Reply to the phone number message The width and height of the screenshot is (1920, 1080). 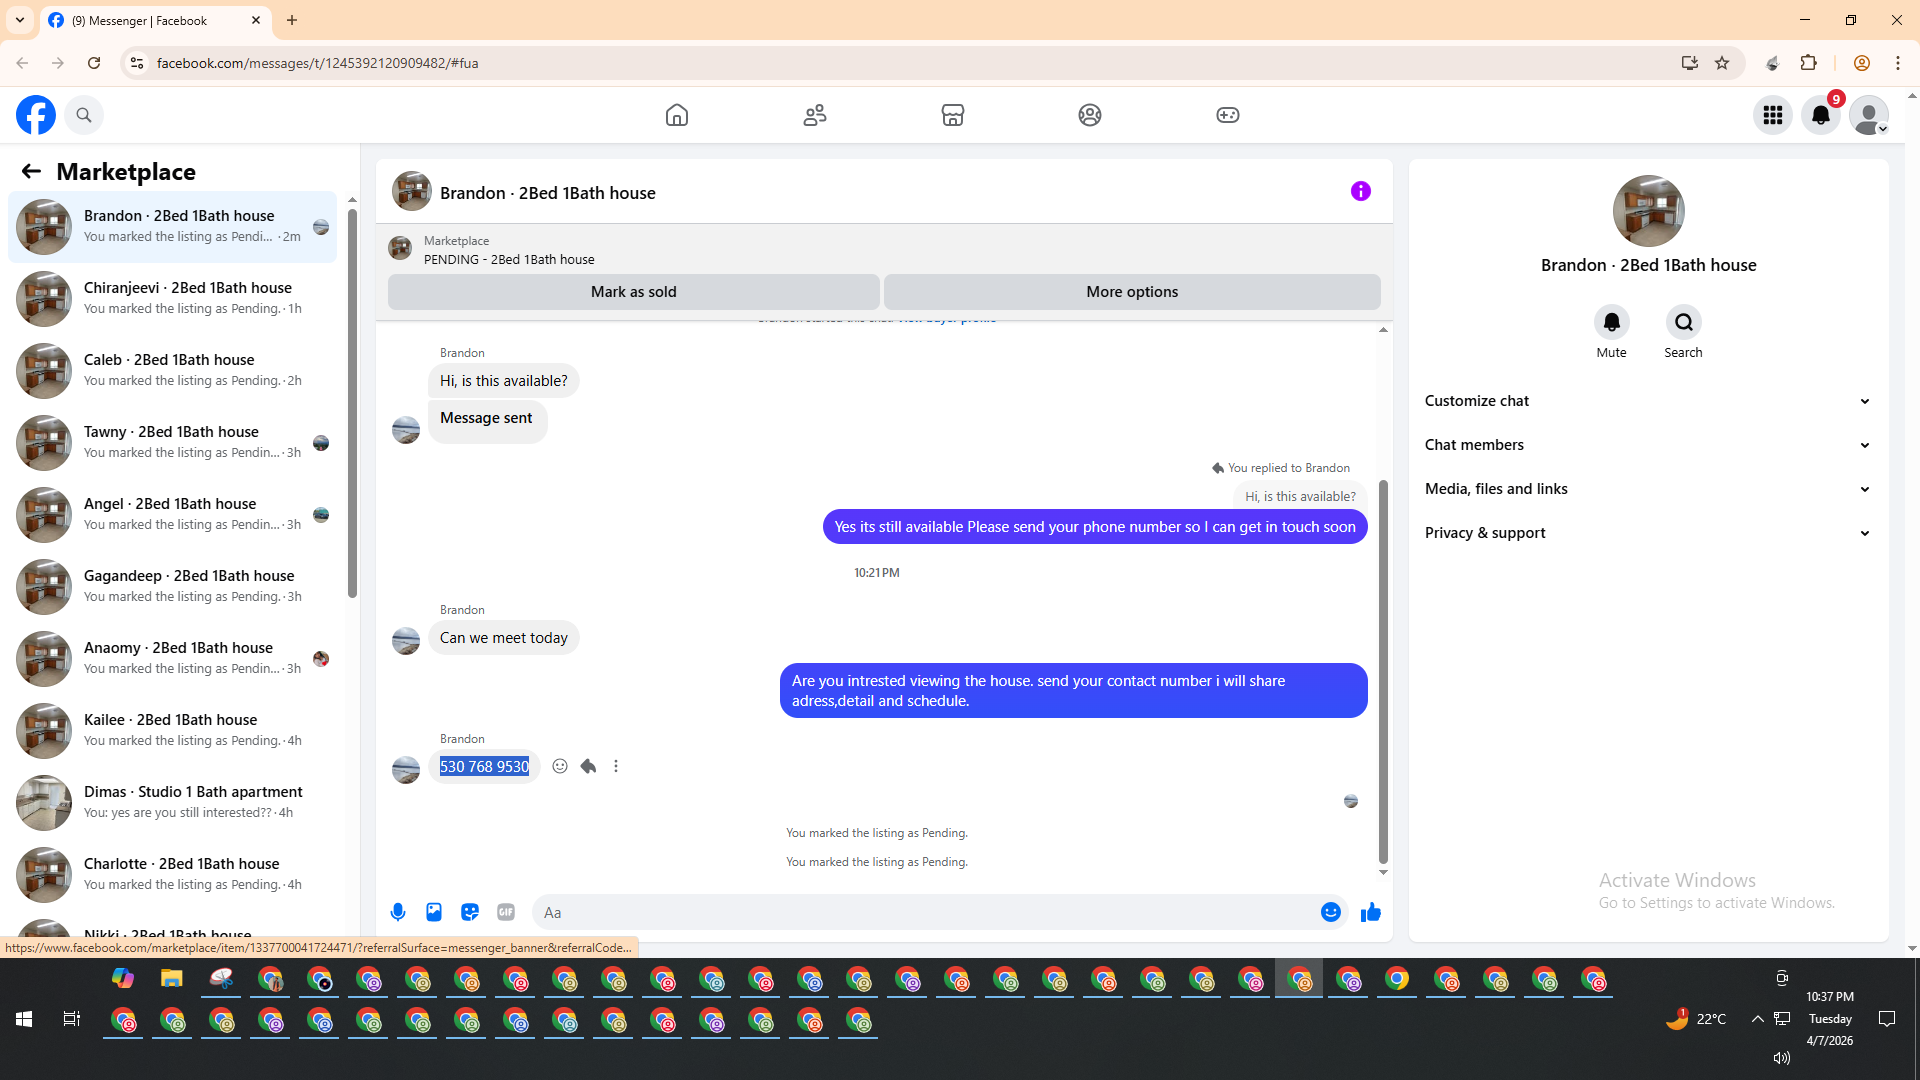(588, 766)
